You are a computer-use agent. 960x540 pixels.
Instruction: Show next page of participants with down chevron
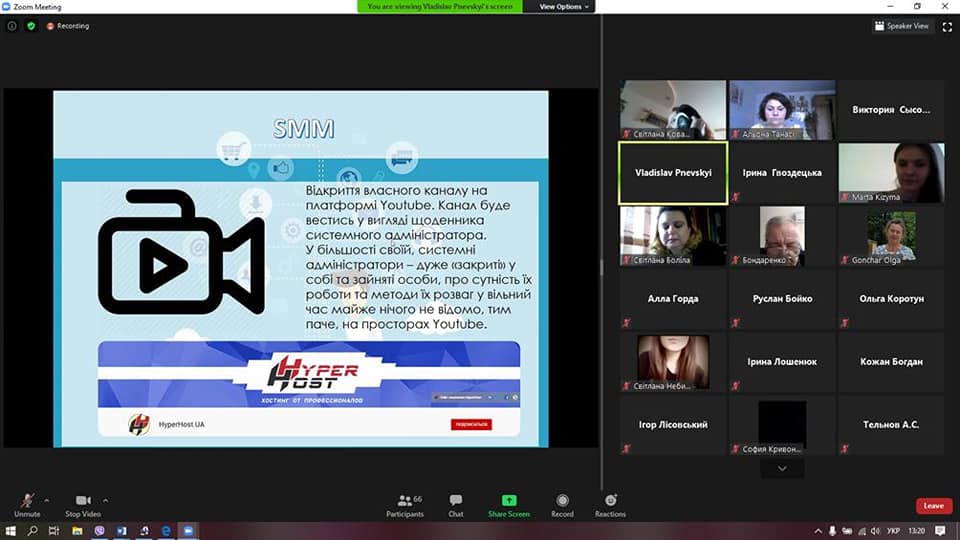782,468
